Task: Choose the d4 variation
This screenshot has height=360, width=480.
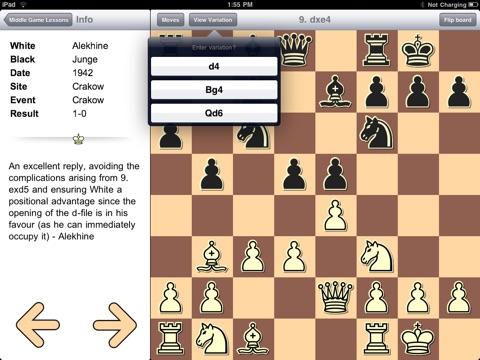Action: (214, 66)
